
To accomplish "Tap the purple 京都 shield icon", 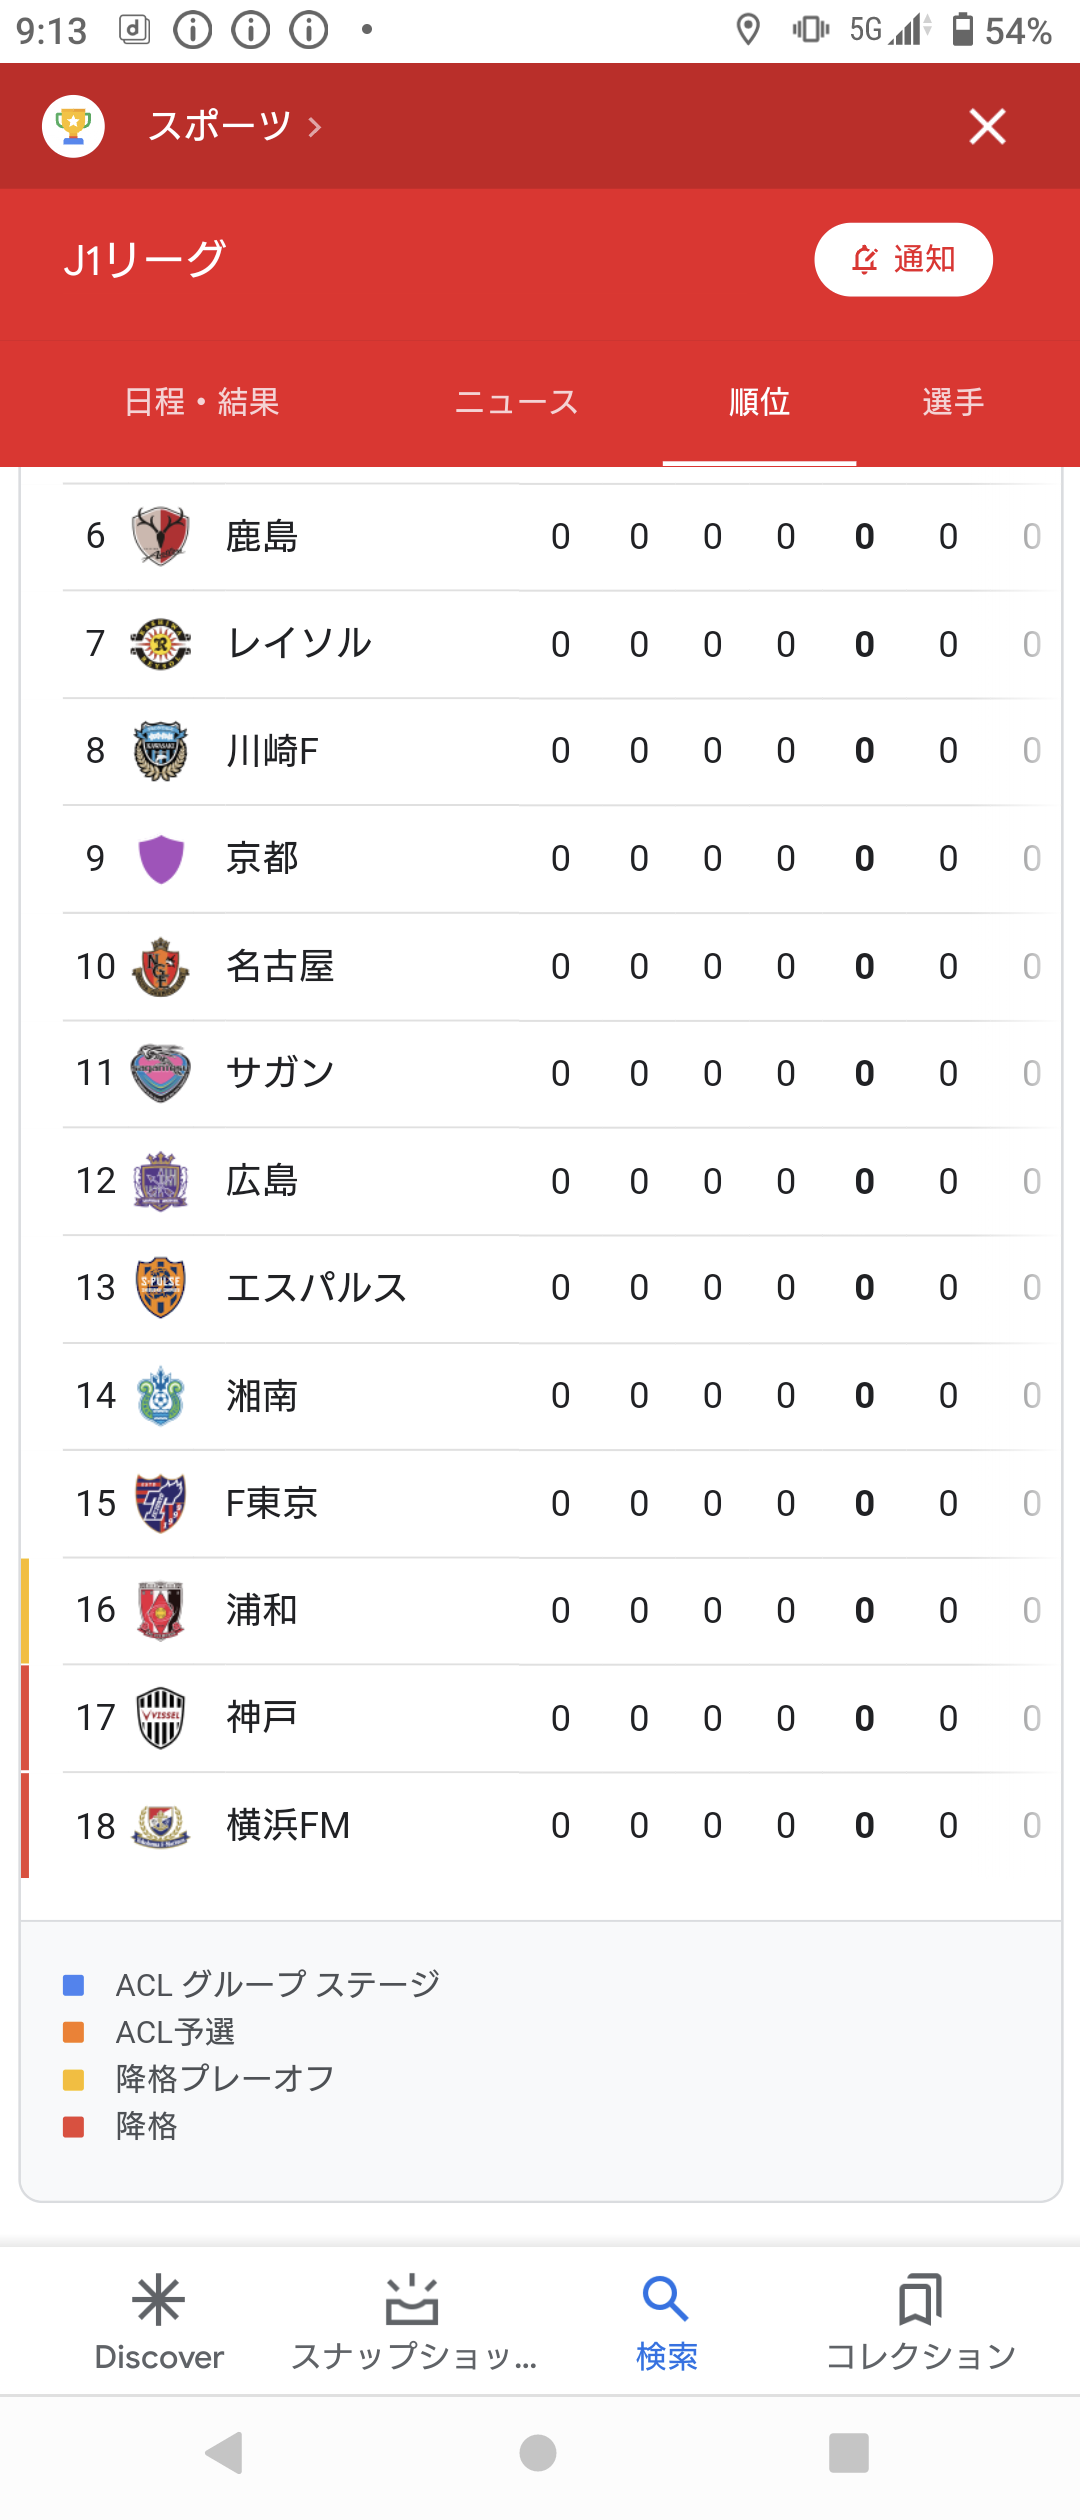I will click(160, 858).
